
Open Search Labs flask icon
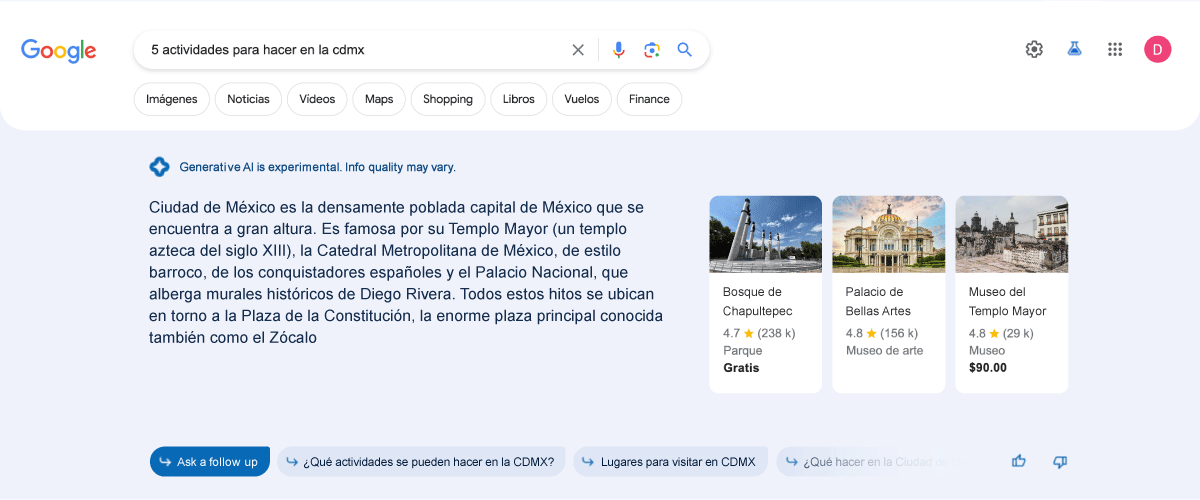tap(1075, 49)
